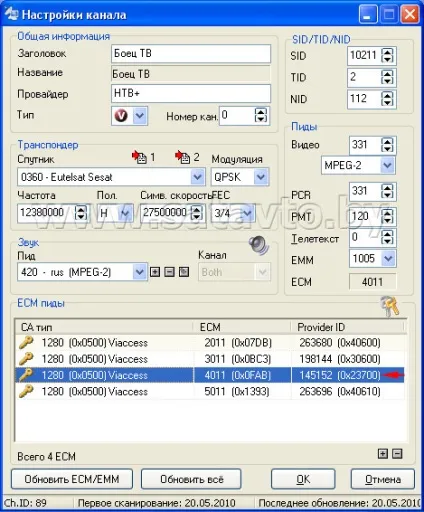Open the audio PID properties icon

pyautogui.click(x=184, y=272)
